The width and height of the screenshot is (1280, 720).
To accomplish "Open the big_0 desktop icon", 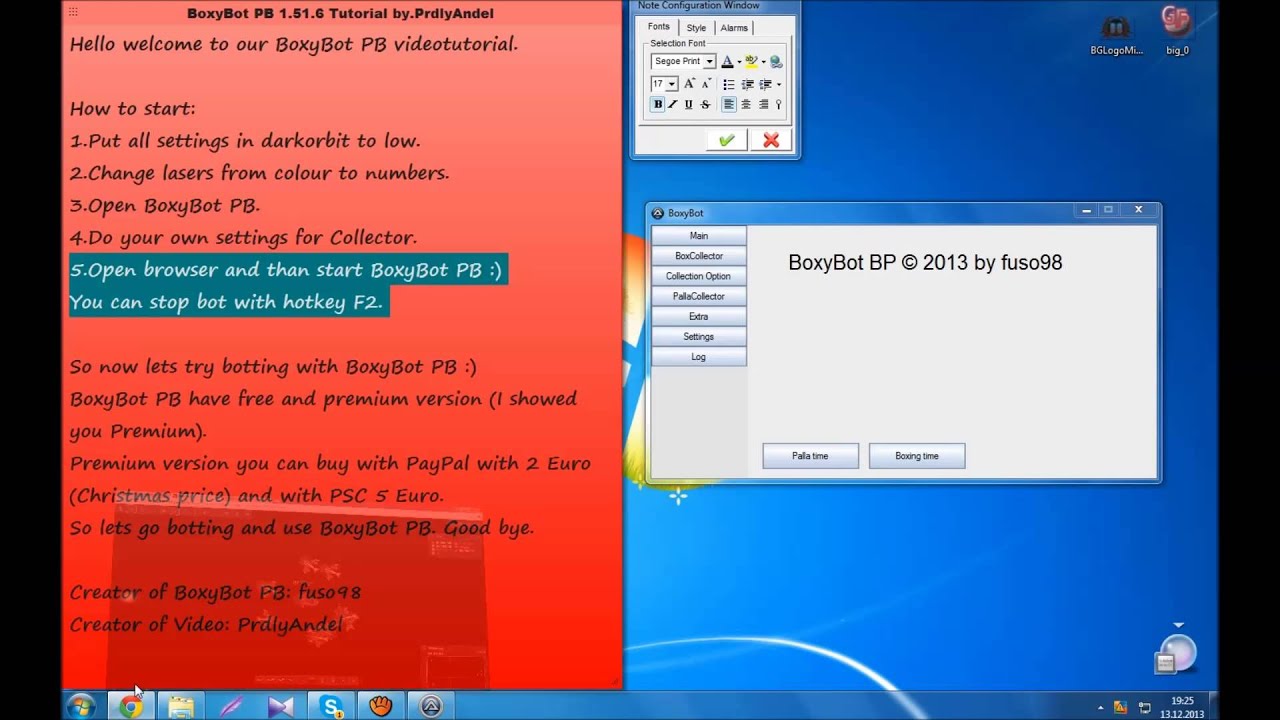I will pyautogui.click(x=1178, y=32).
